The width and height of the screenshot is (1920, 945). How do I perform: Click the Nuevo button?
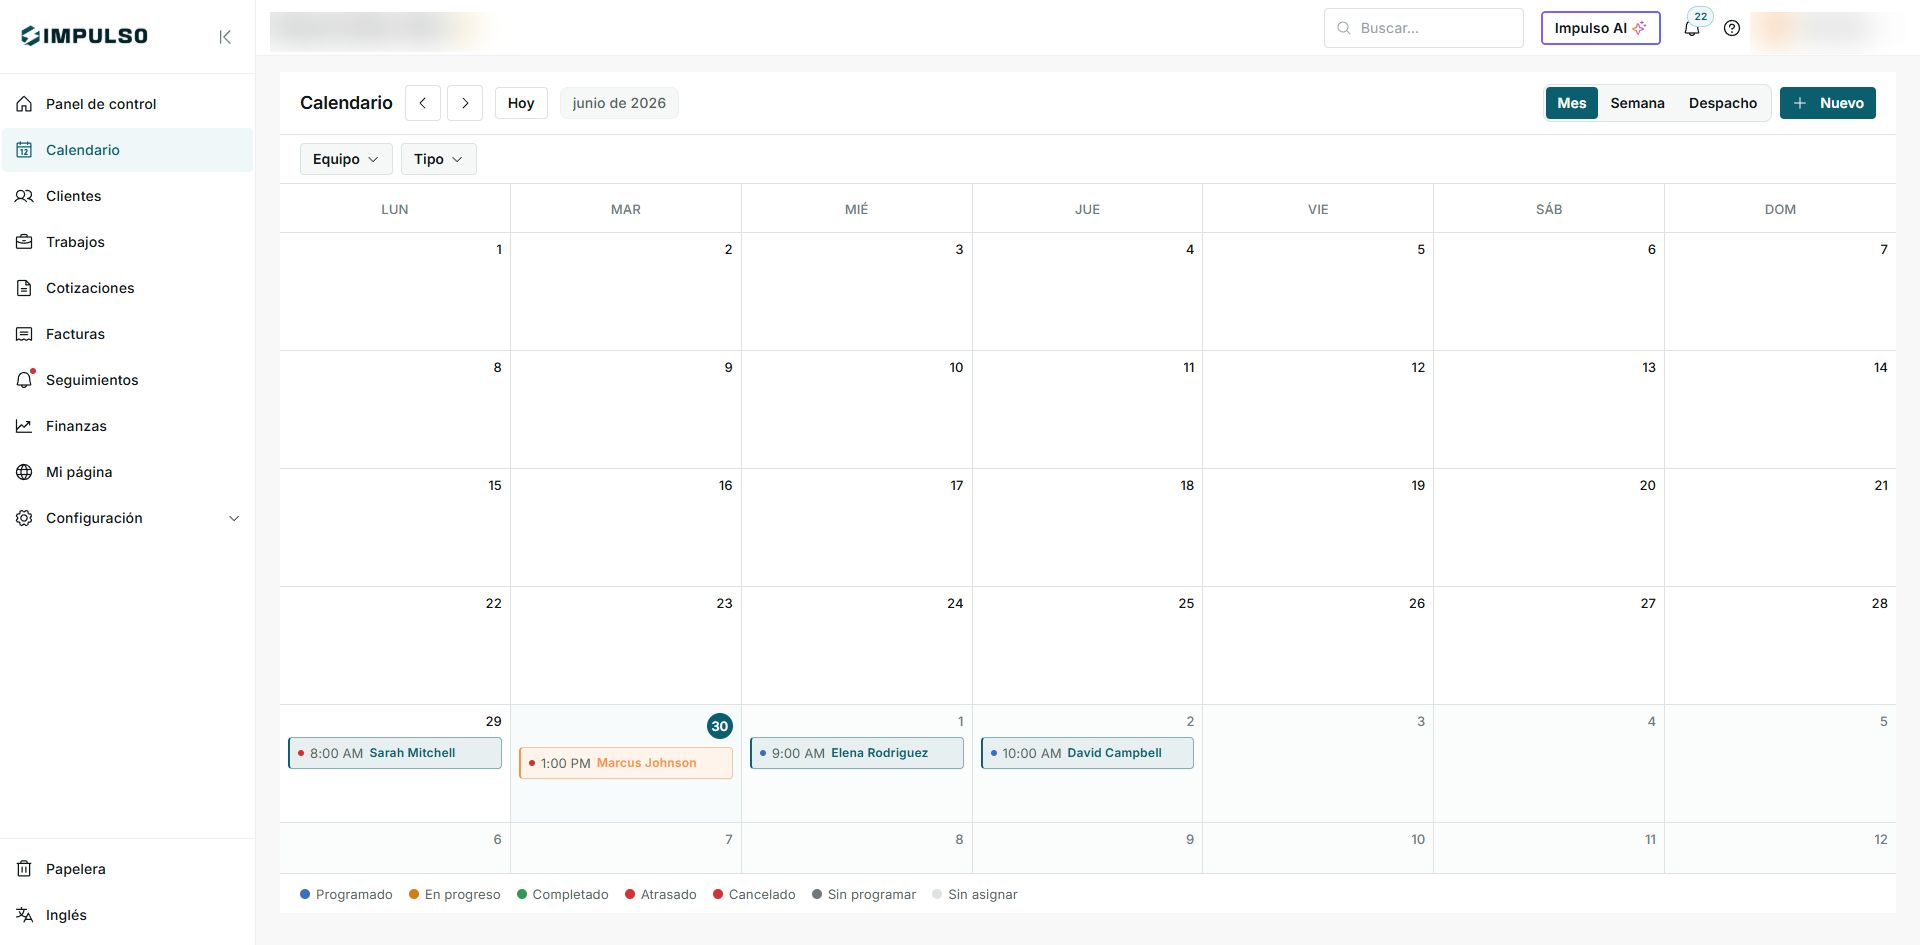1827,103
